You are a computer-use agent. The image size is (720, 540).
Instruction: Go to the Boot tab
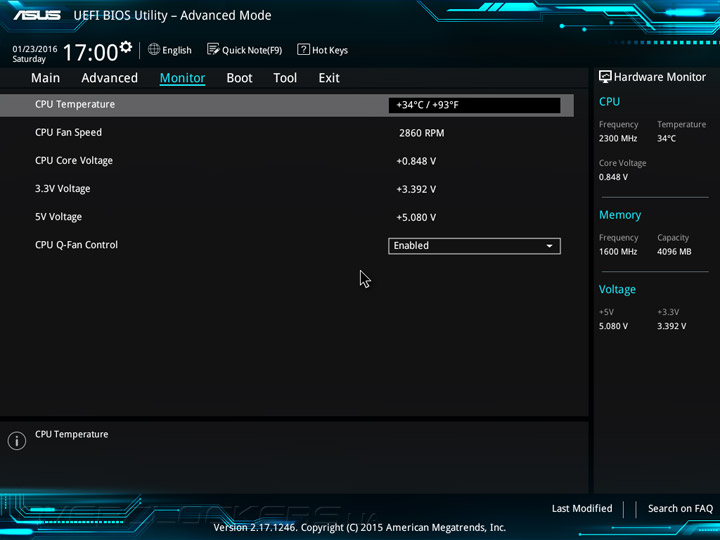point(239,78)
